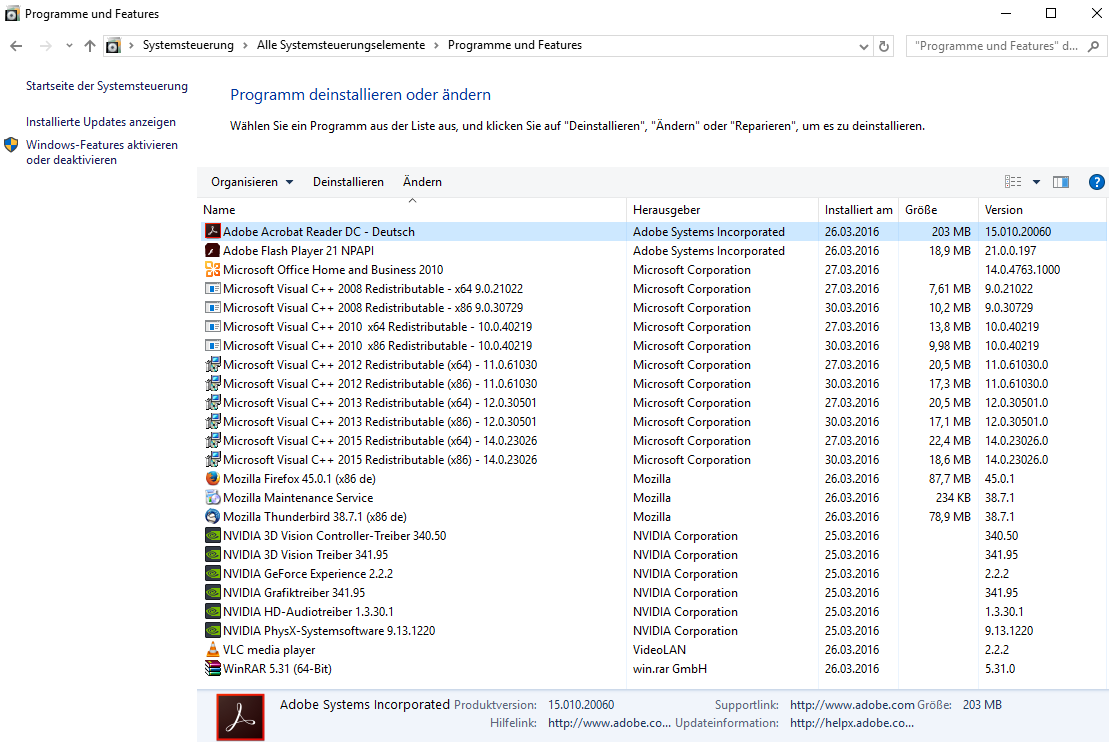Select the Visual C++ 2015 (x64) 14.0.23026 row

click(654, 441)
